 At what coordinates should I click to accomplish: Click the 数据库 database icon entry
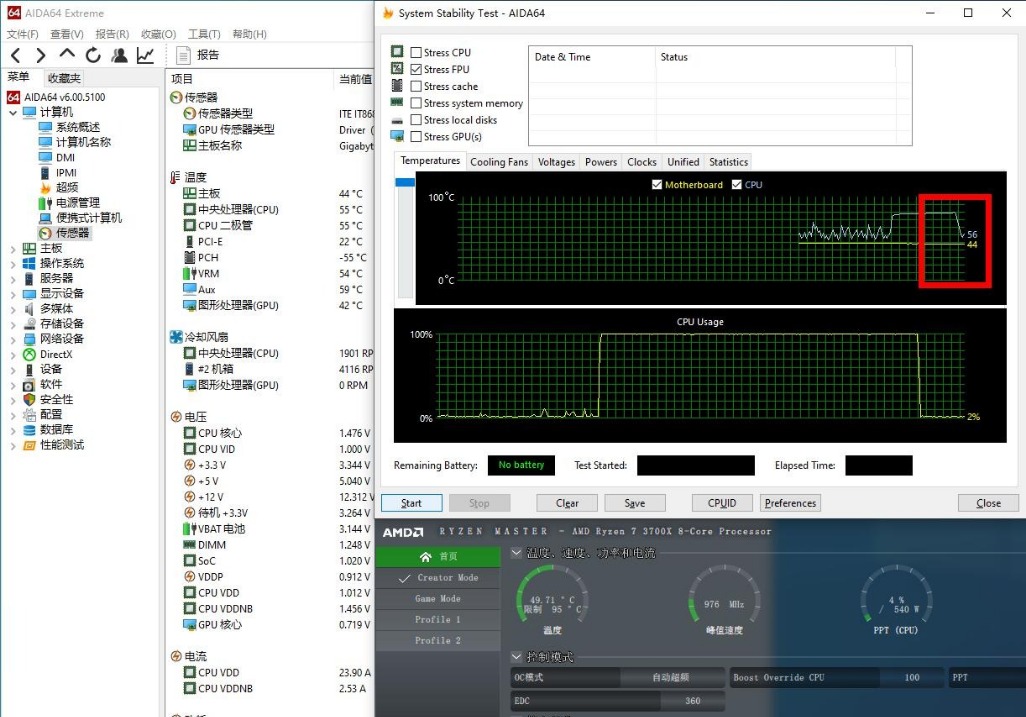29,430
